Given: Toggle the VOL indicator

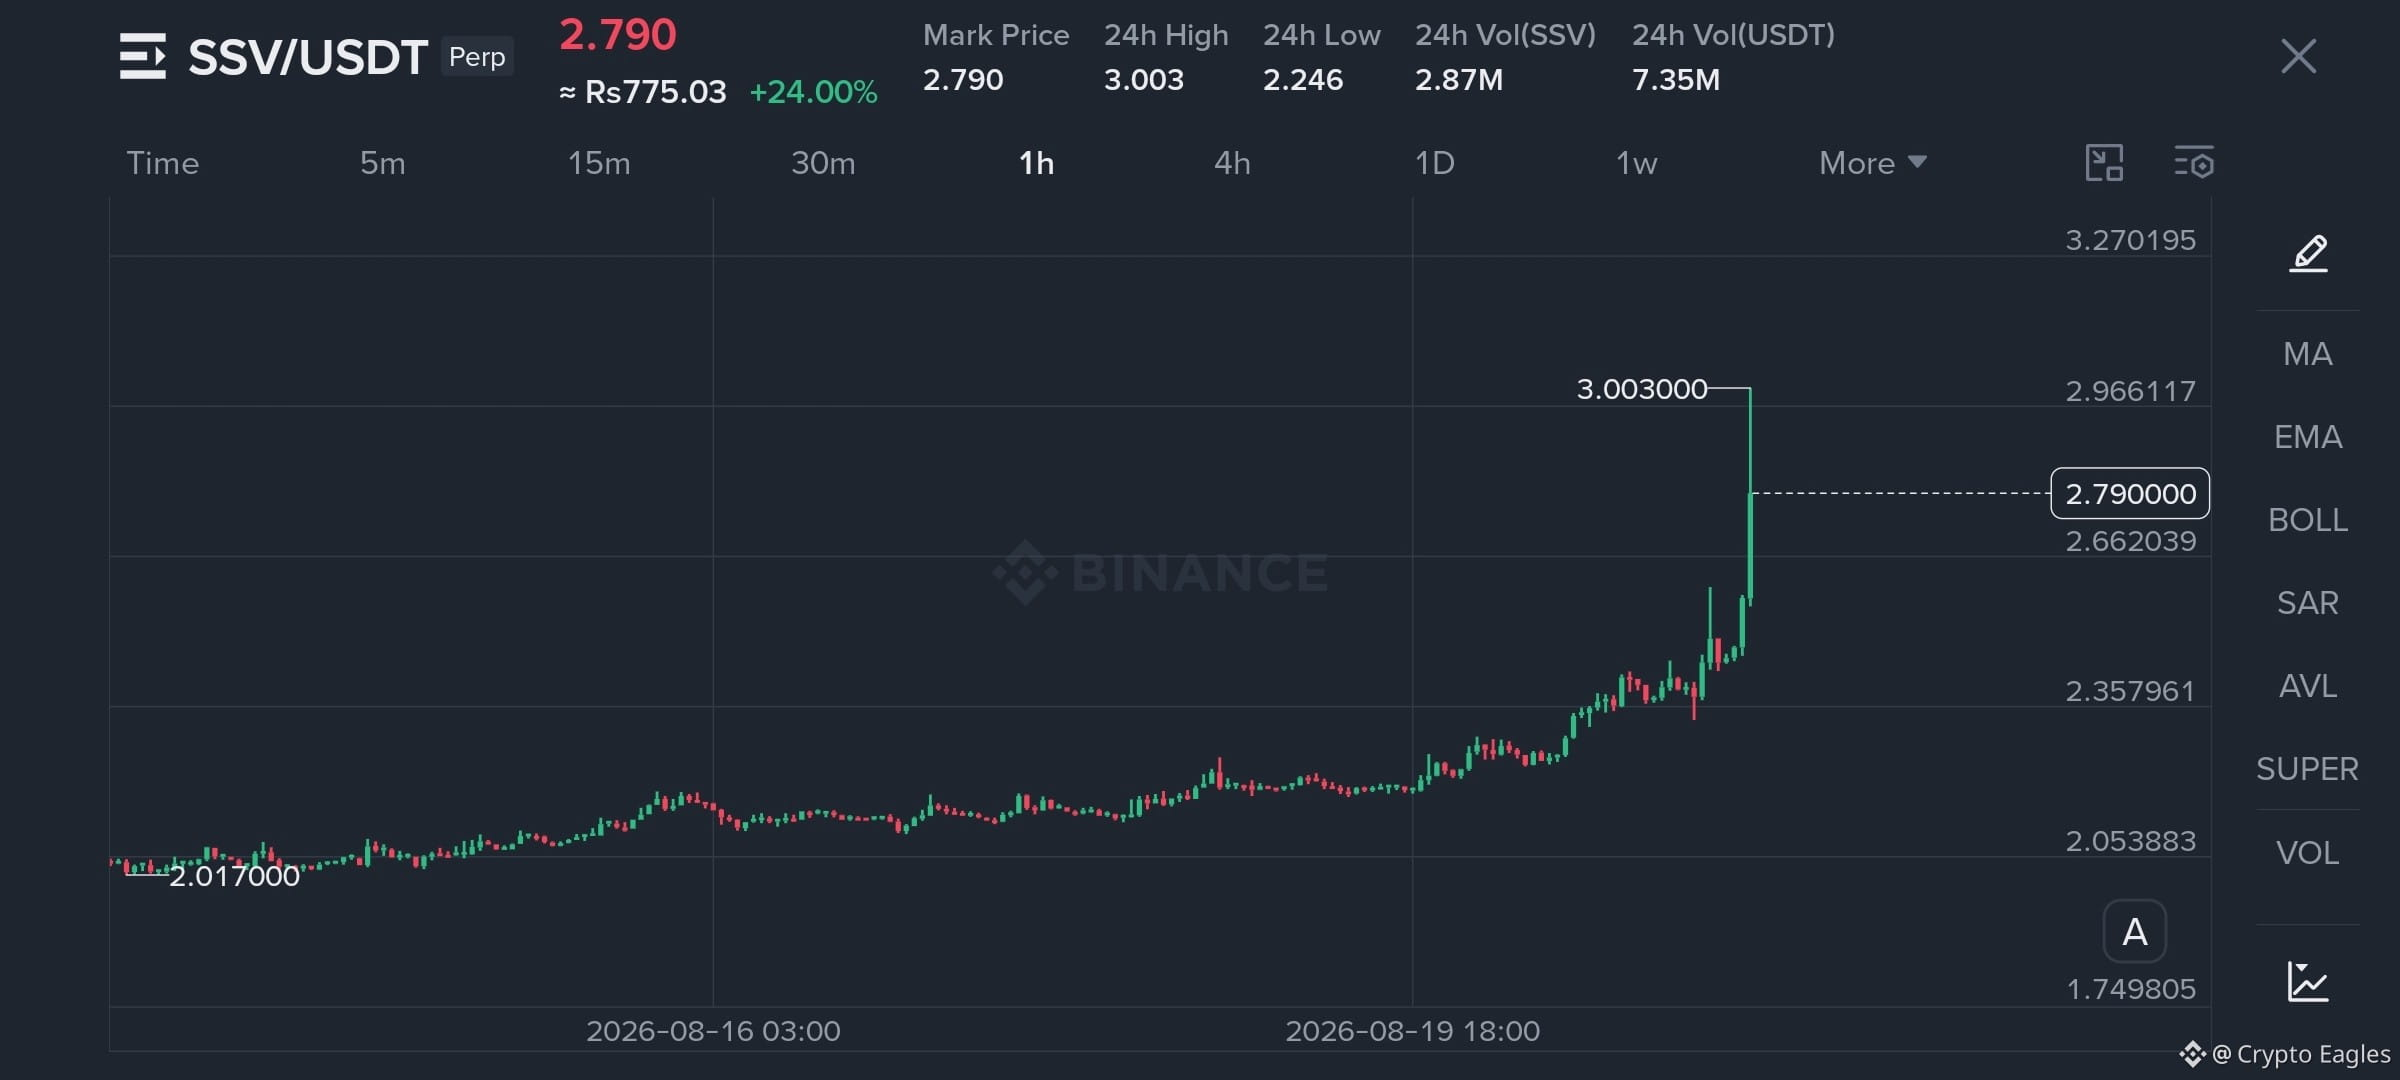Looking at the screenshot, I should click(2308, 853).
